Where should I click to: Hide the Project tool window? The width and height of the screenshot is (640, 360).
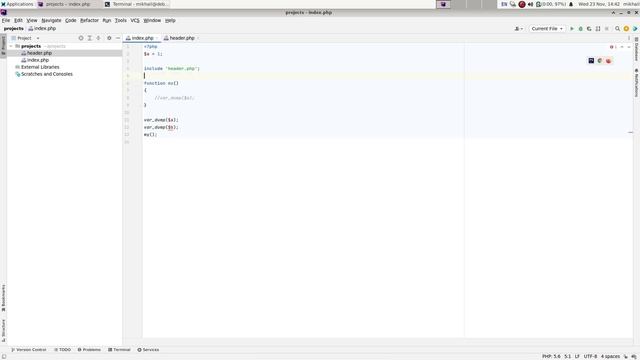[x=118, y=38]
